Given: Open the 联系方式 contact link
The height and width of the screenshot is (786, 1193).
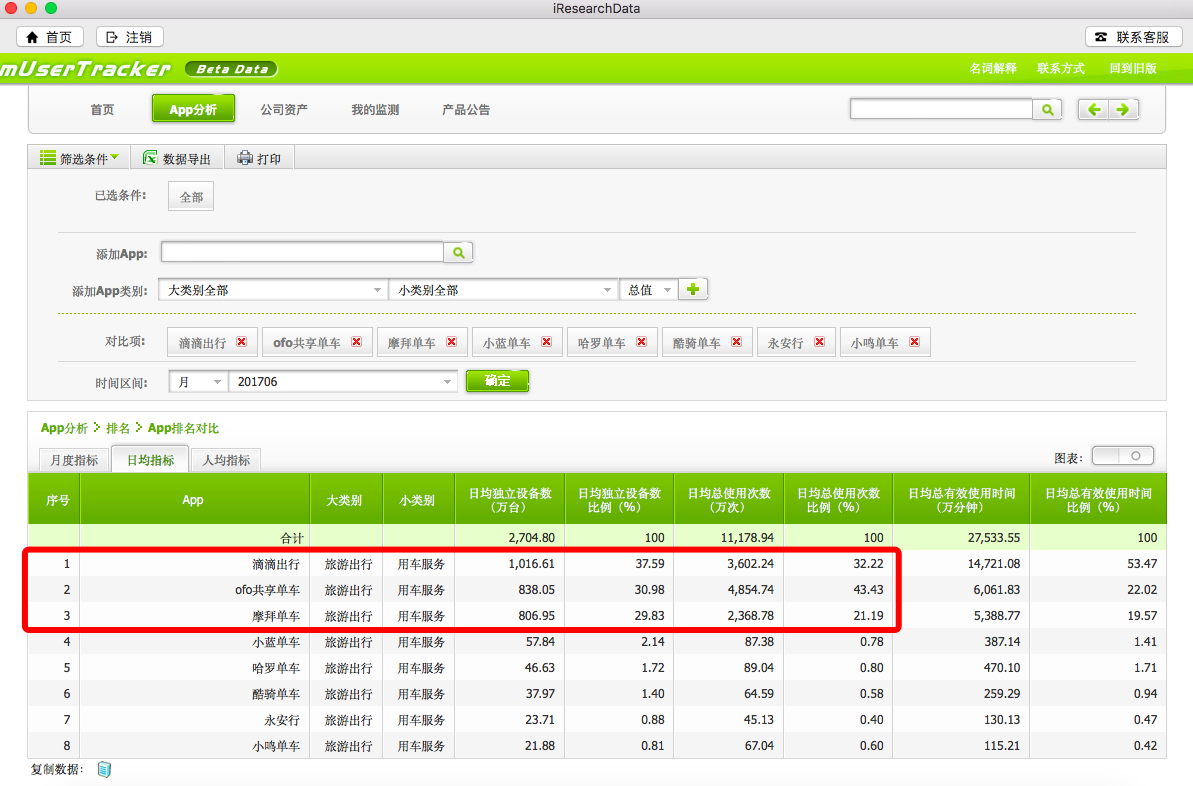Looking at the screenshot, I should tap(1061, 68).
